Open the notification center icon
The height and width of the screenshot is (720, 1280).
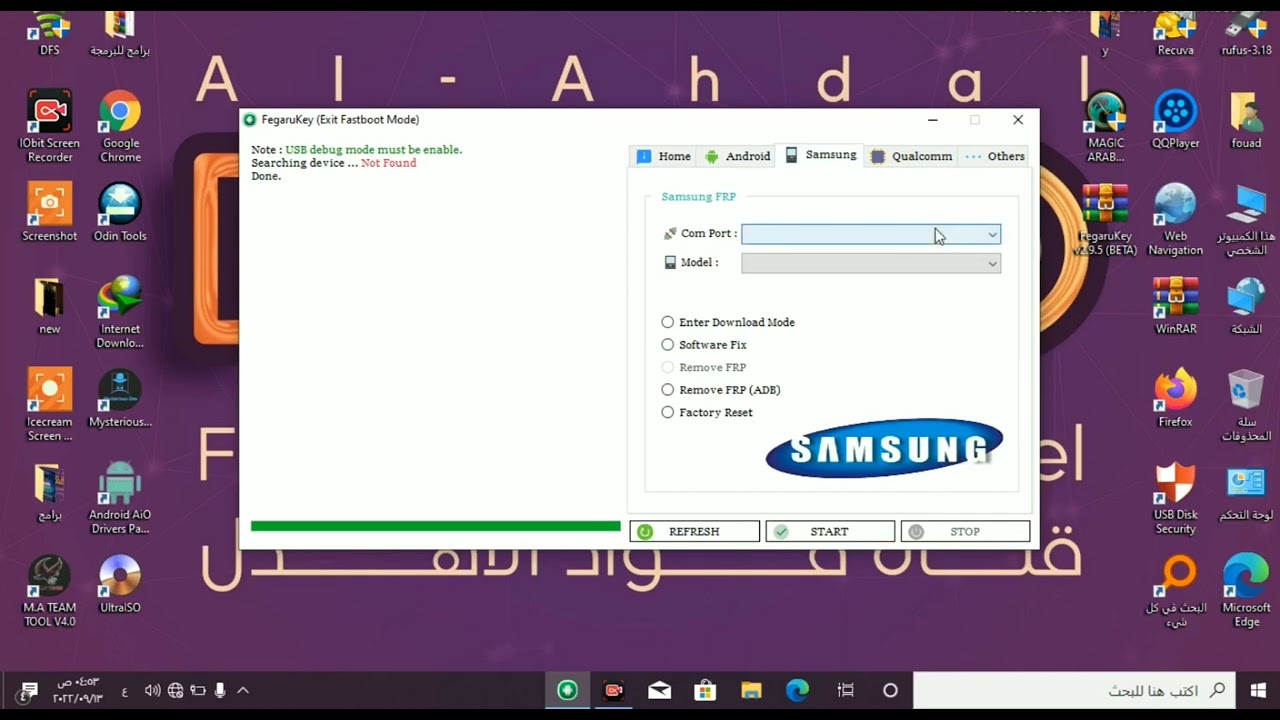(29, 690)
